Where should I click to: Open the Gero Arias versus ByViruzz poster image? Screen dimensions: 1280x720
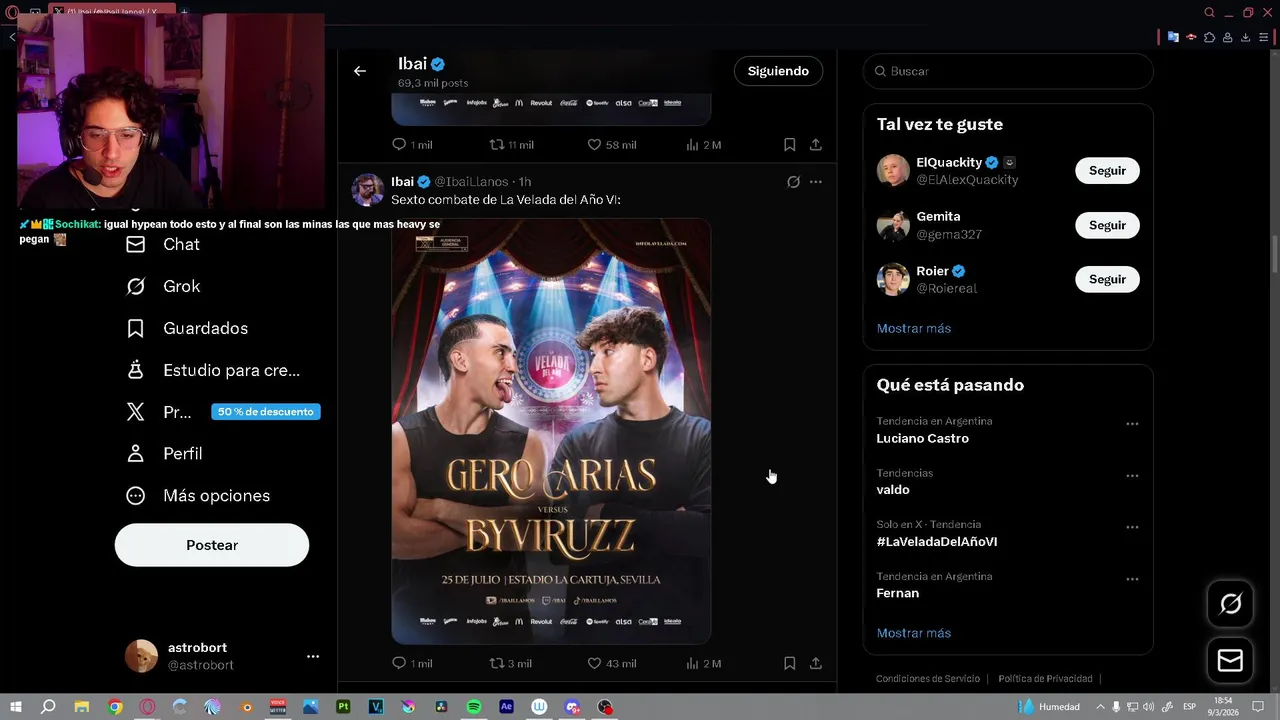point(551,431)
